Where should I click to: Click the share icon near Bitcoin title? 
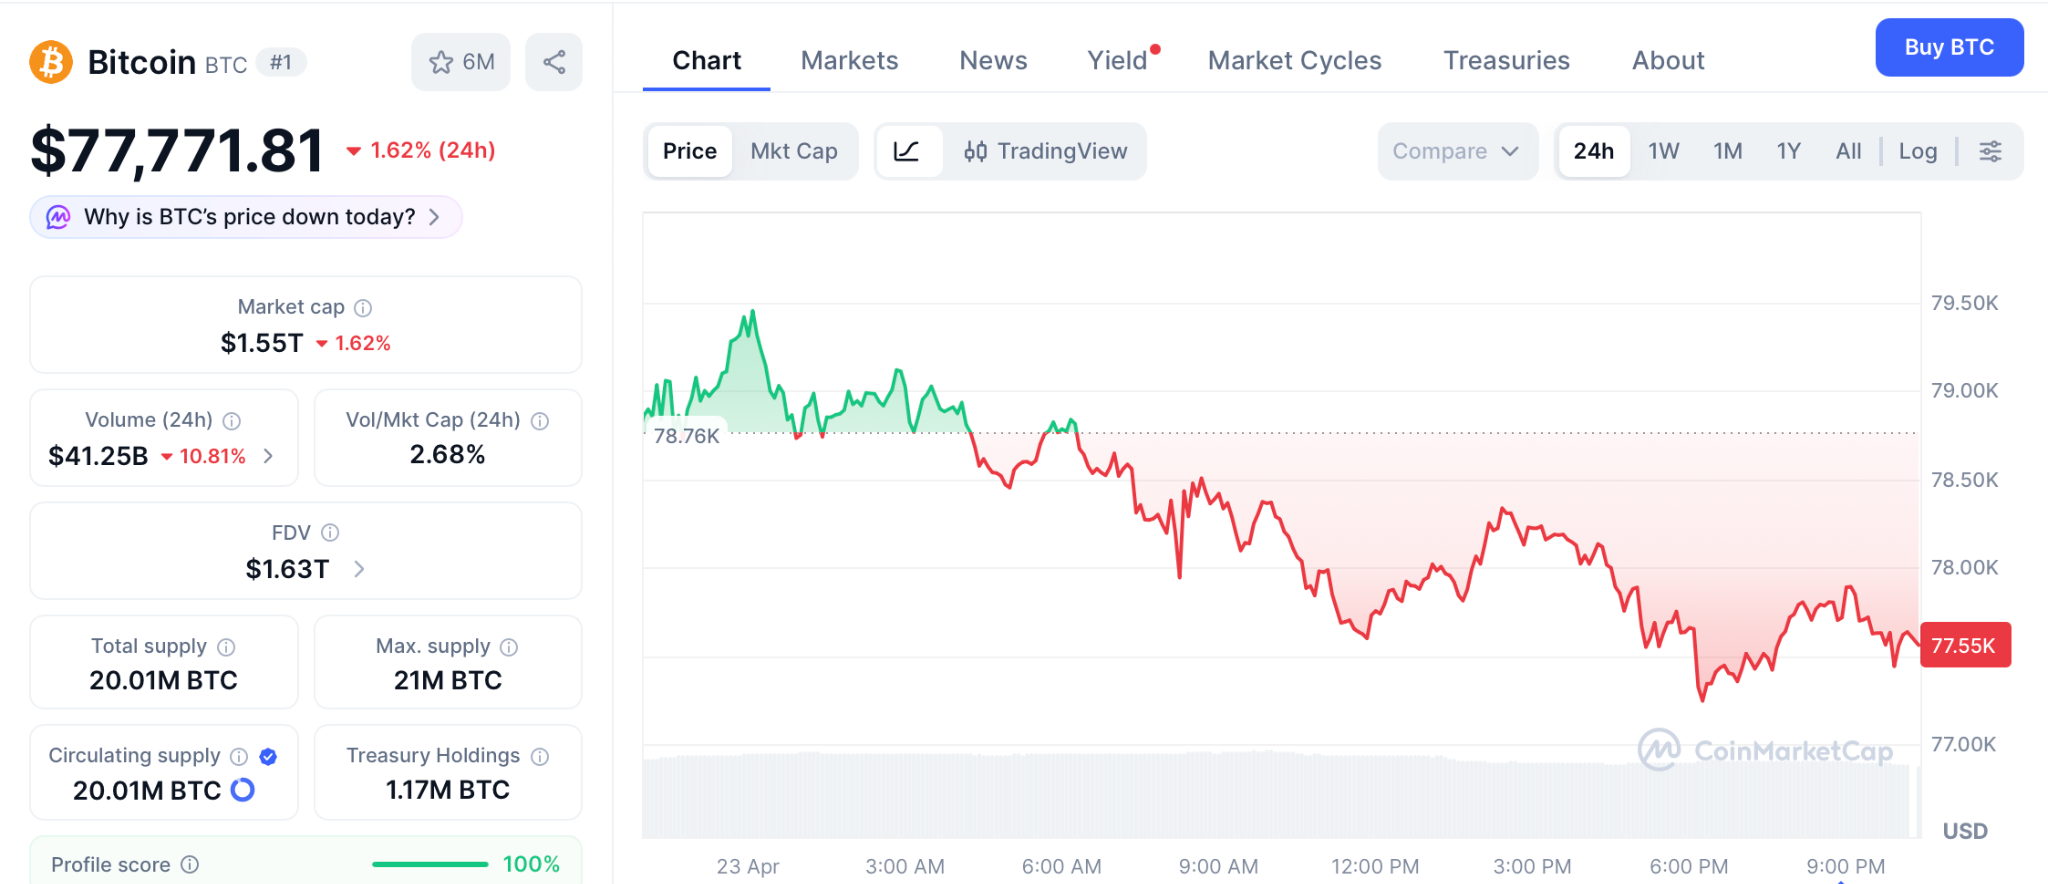coord(554,62)
